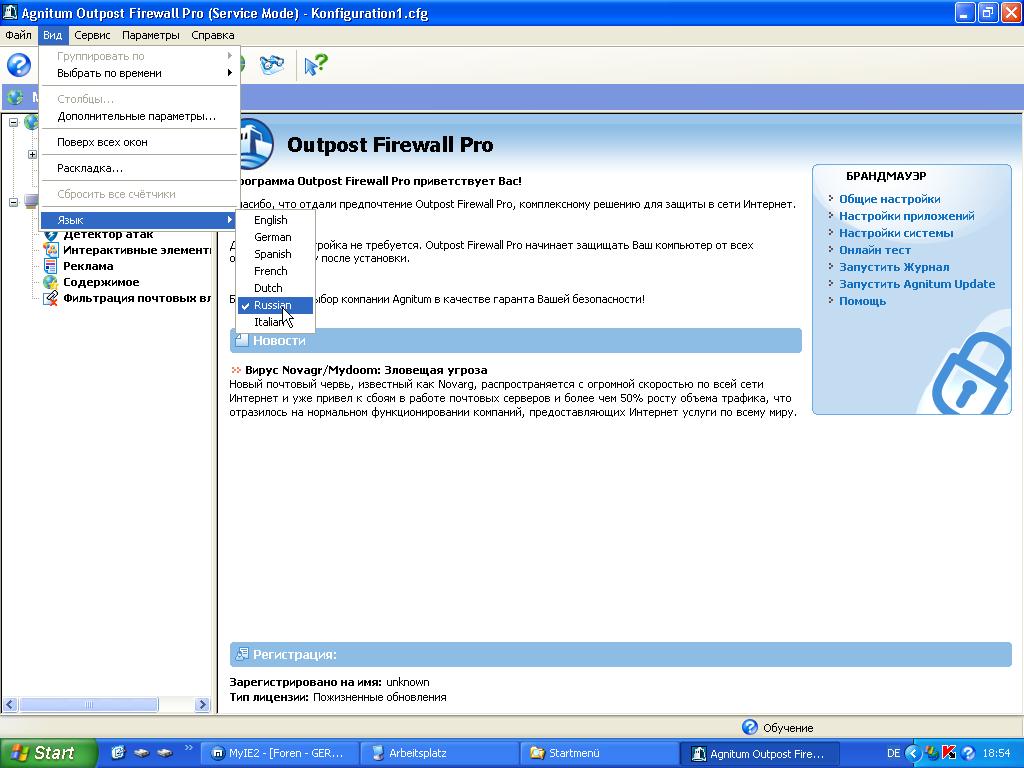Click the blue help question-mark toolbar icon
This screenshot has width=1024, height=768.
point(19,65)
